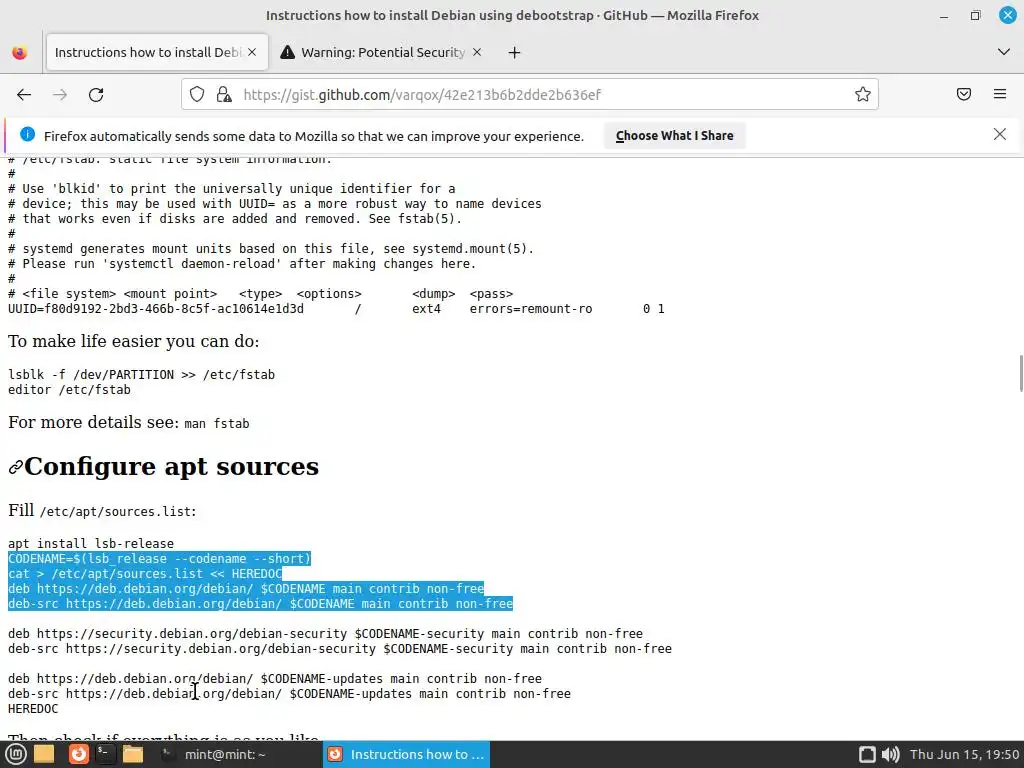The image size is (1024, 768).
Task: Click the 'To make life easier you can do:' text
Action: 133,342
